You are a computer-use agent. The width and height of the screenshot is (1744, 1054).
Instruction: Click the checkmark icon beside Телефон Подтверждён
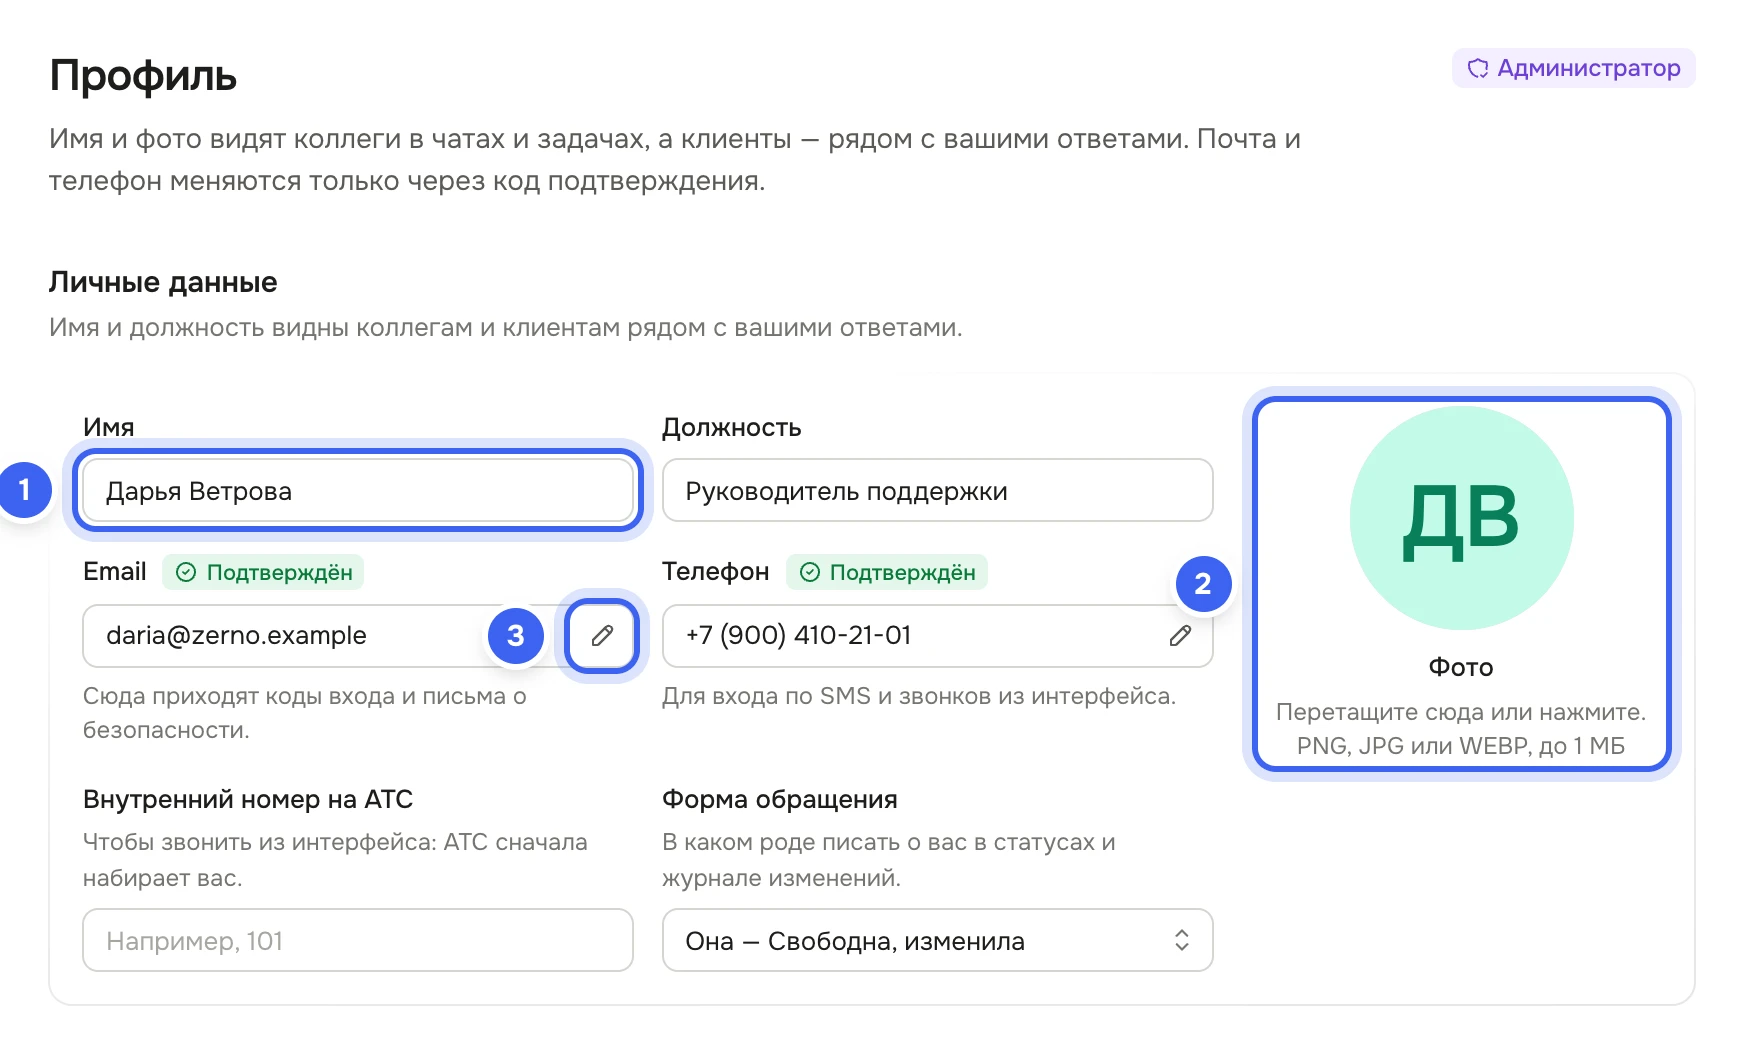click(810, 572)
